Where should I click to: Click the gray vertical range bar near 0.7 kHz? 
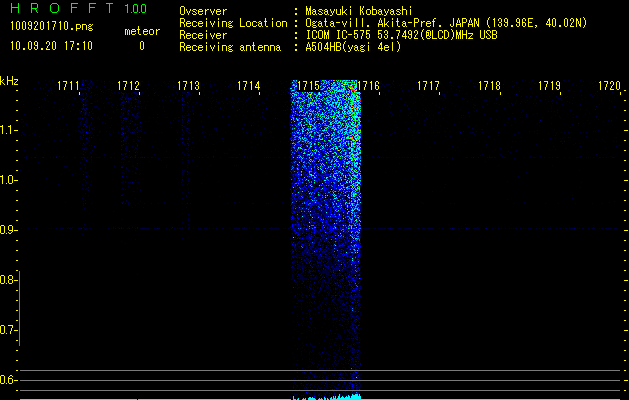click(x=19, y=308)
